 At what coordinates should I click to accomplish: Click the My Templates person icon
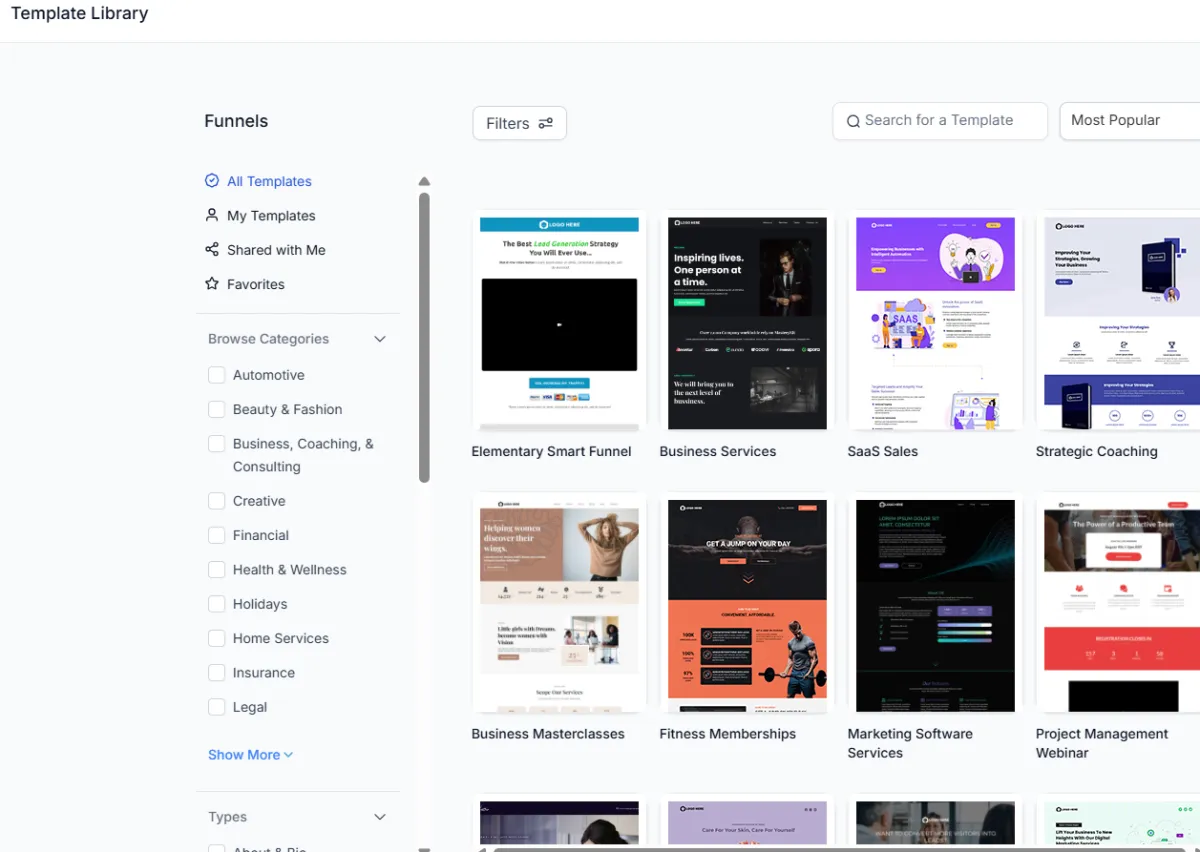click(x=212, y=215)
